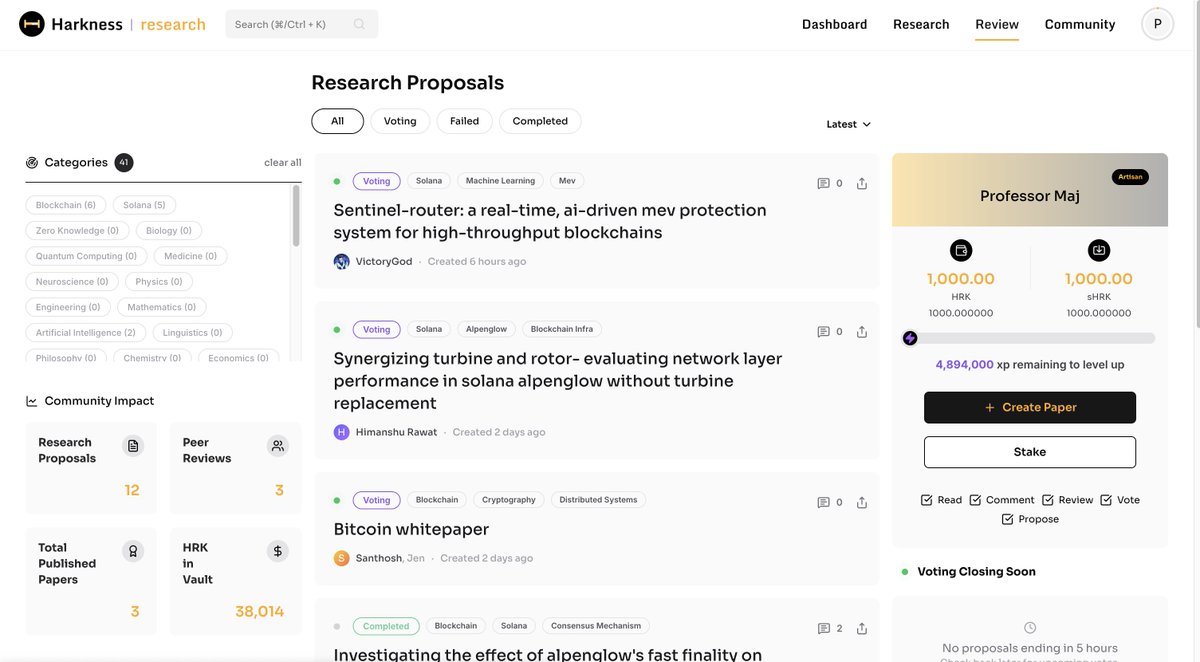The width and height of the screenshot is (1200, 662).
Task: Click the Consensus Mechanism tag
Action: point(596,626)
